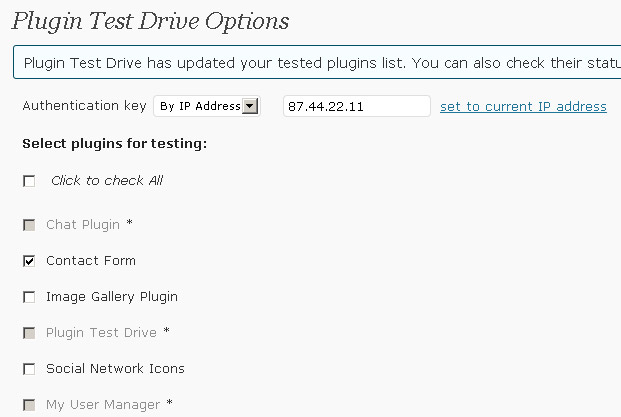Uncheck the Contact Form checkbox
621x417 pixels.
[29, 261]
